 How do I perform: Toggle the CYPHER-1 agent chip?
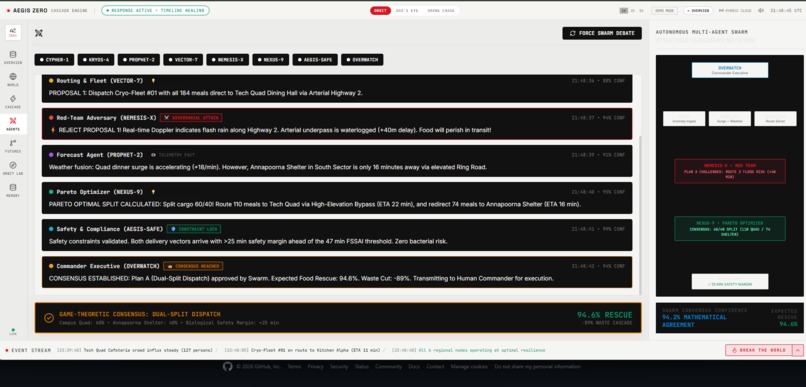54,60
